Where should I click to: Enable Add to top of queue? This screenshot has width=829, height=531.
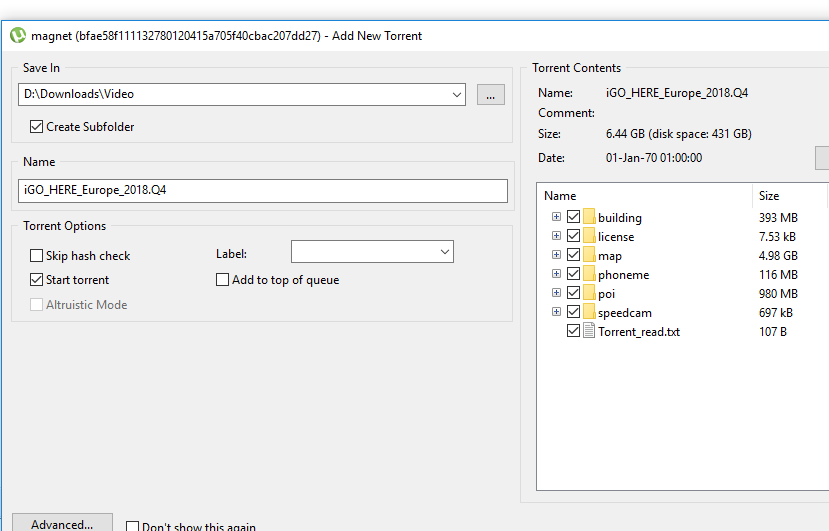[223, 279]
